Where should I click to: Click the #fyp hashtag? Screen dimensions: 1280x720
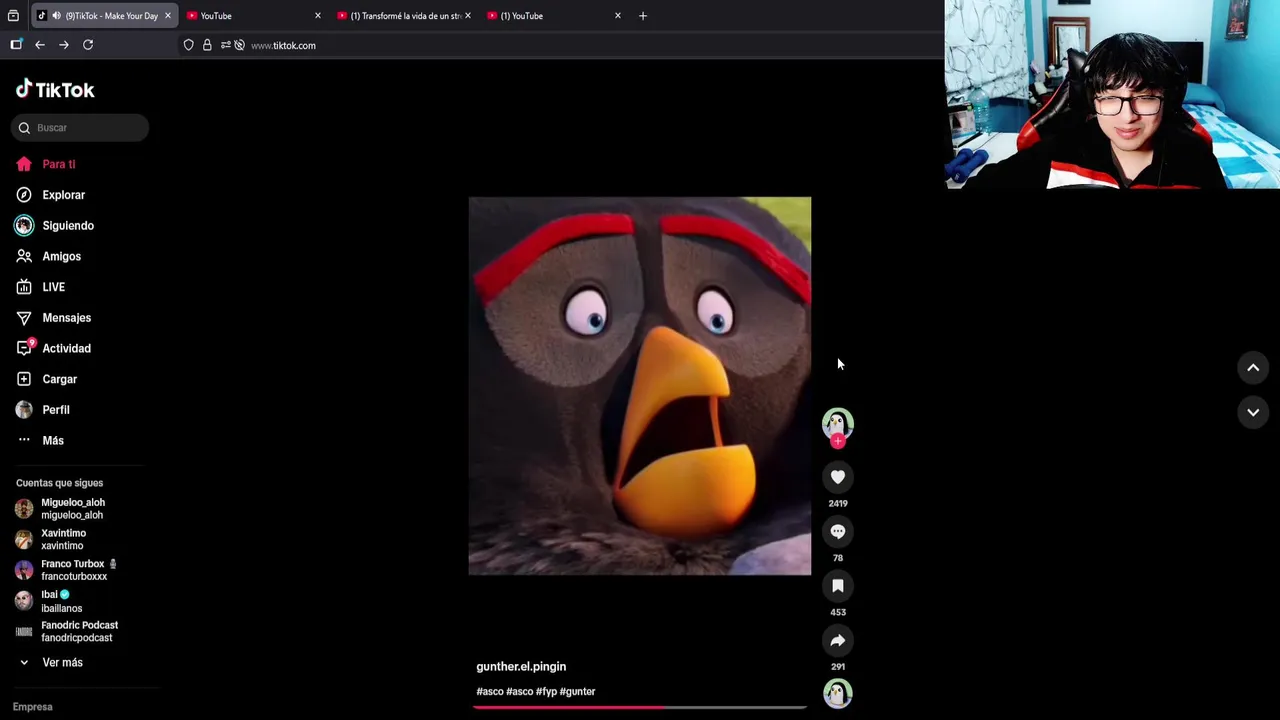click(546, 692)
